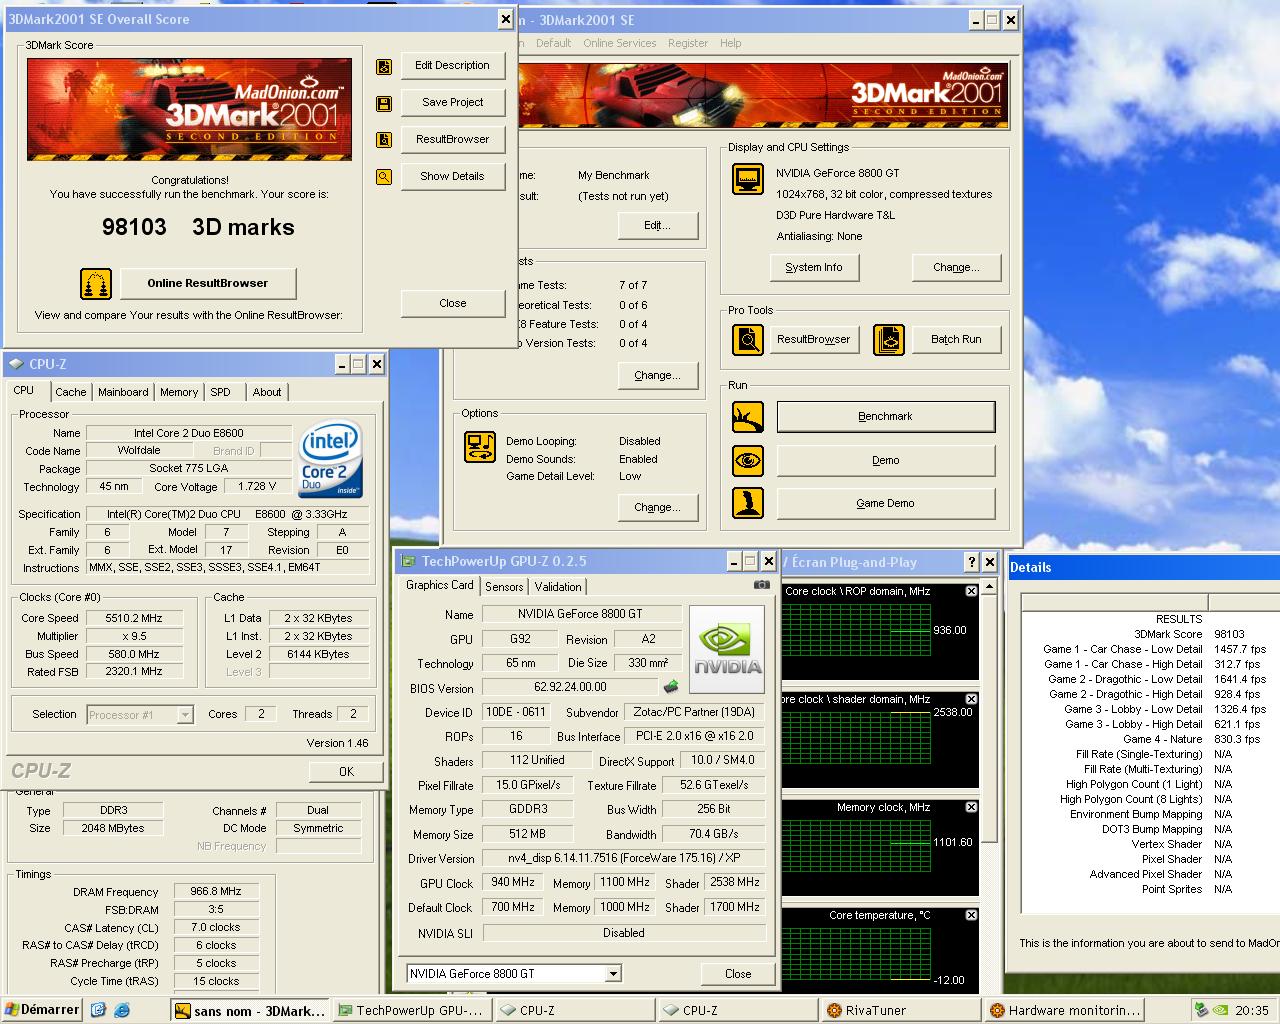Image resolution: width=1280 pixels, height=1024 pixels.
Task: Switch to the Validation tab in GPU-Z
Action: coord(558,587)
